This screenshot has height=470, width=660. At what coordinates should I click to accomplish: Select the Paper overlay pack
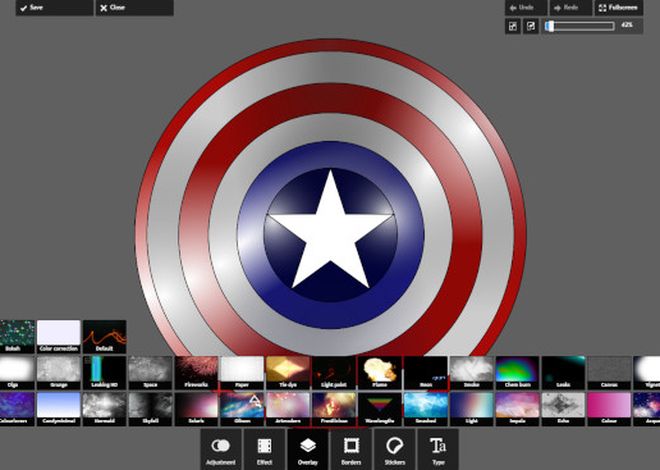[x=242, y=372]
